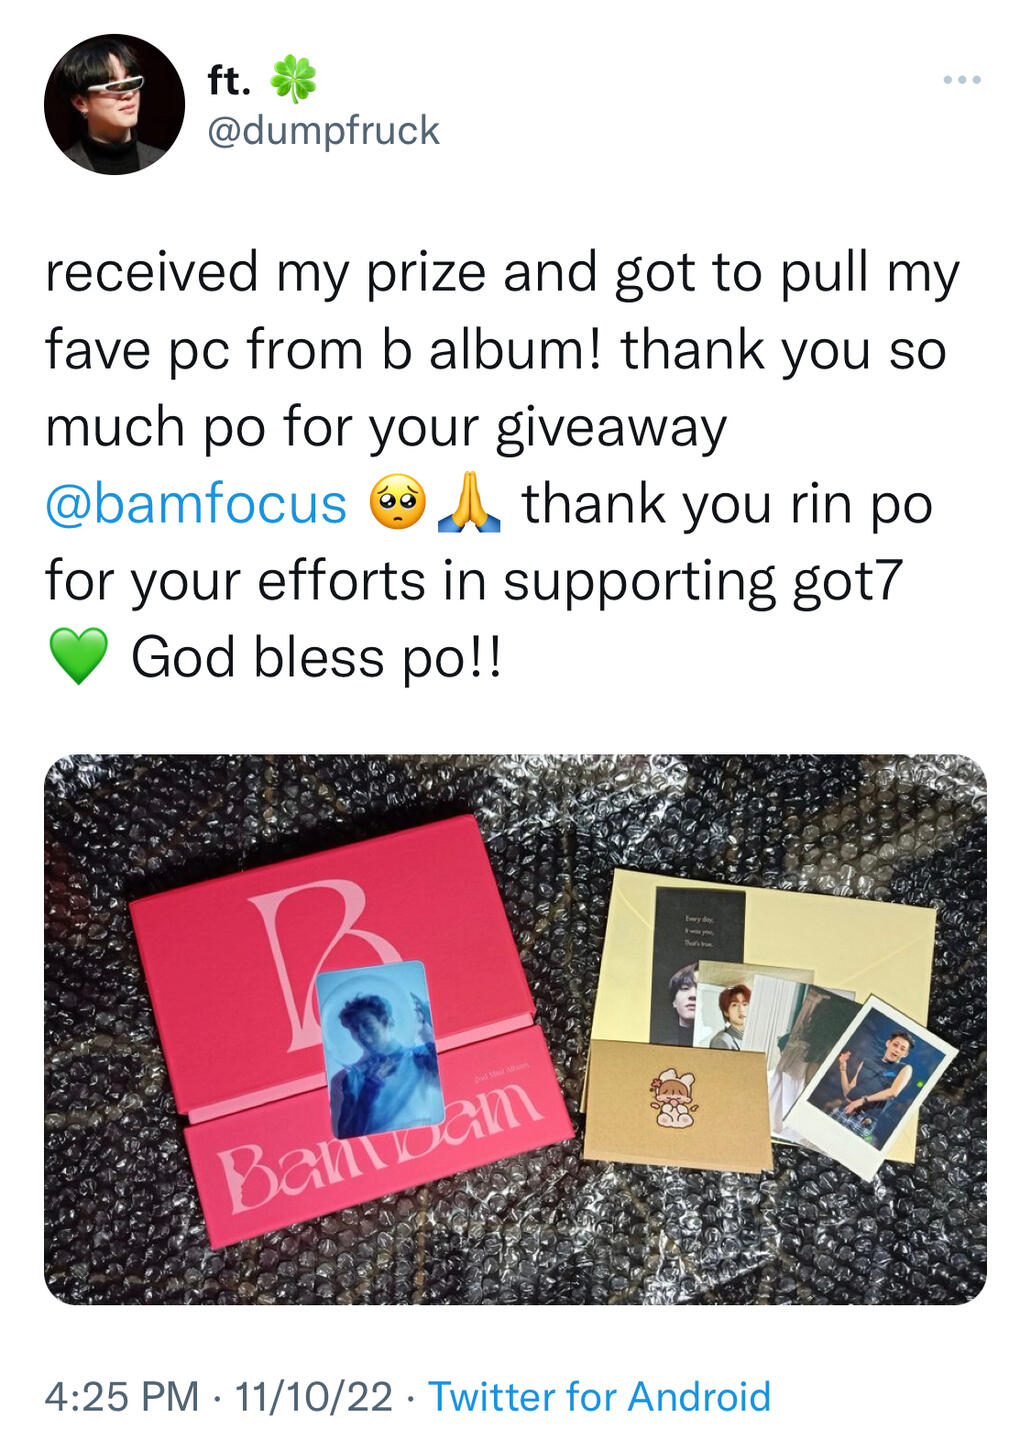Visit the @dumpfruck handle
Image resolution: width=1031 pixels, height=1440 pixels.
[x=323, y=130]
